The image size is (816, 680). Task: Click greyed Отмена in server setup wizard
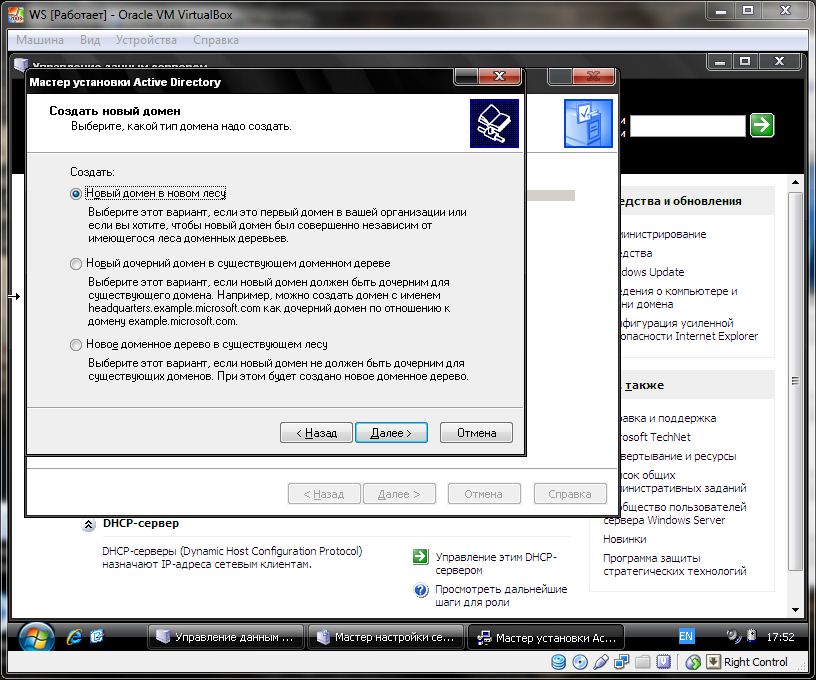484,494
